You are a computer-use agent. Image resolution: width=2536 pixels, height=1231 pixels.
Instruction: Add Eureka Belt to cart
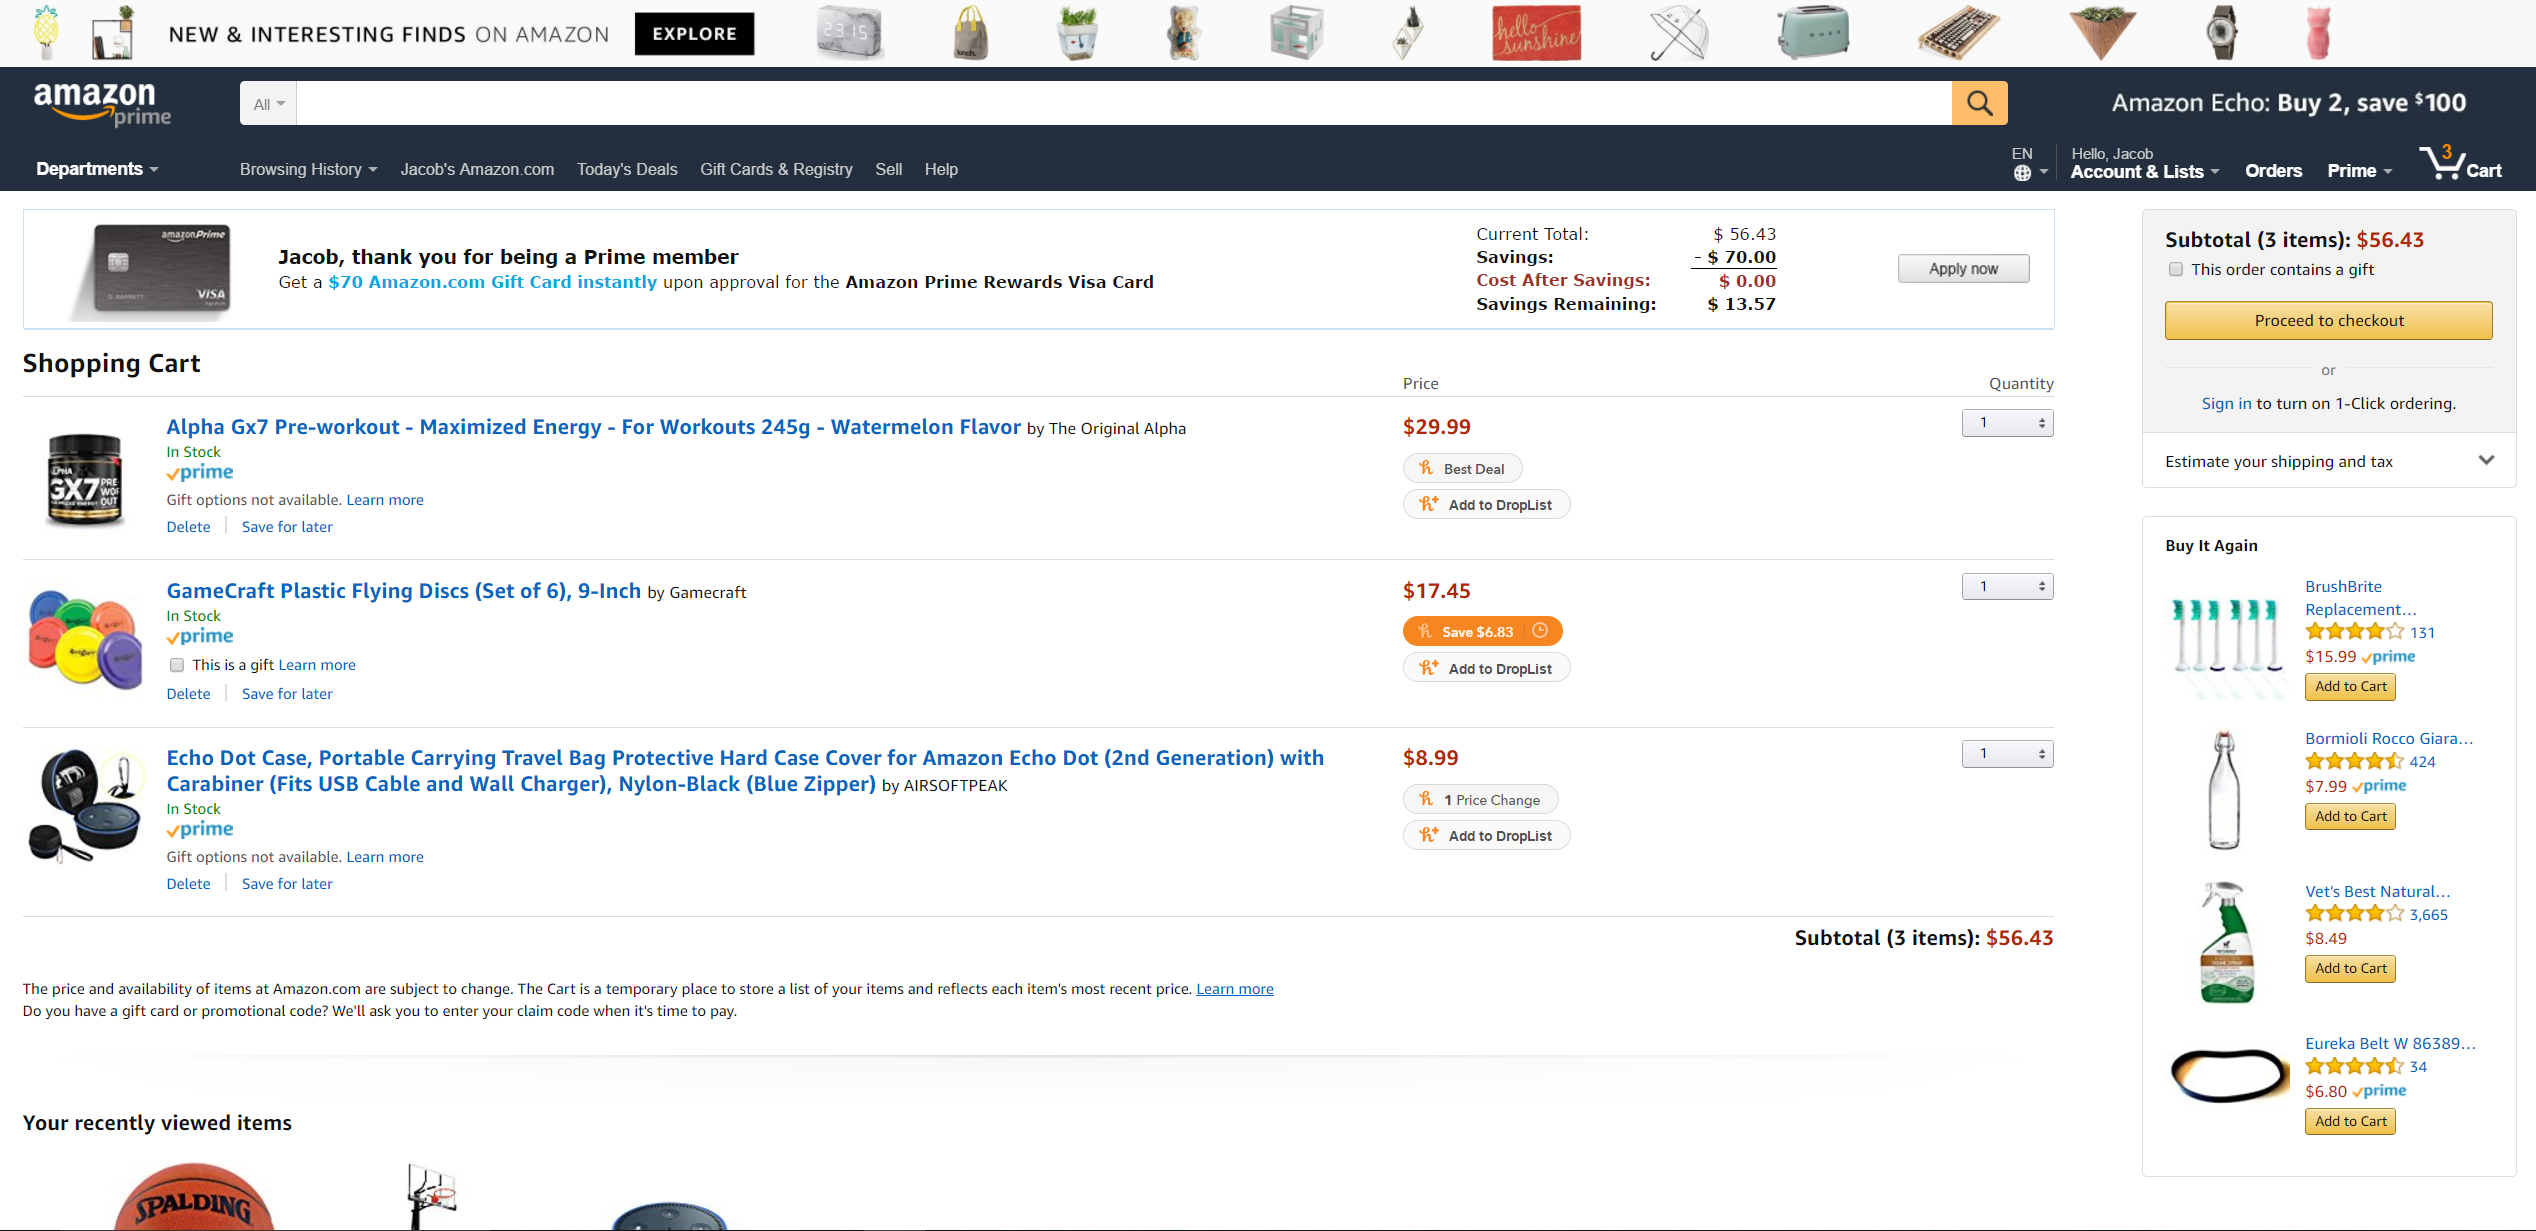coord(2350,1121)
